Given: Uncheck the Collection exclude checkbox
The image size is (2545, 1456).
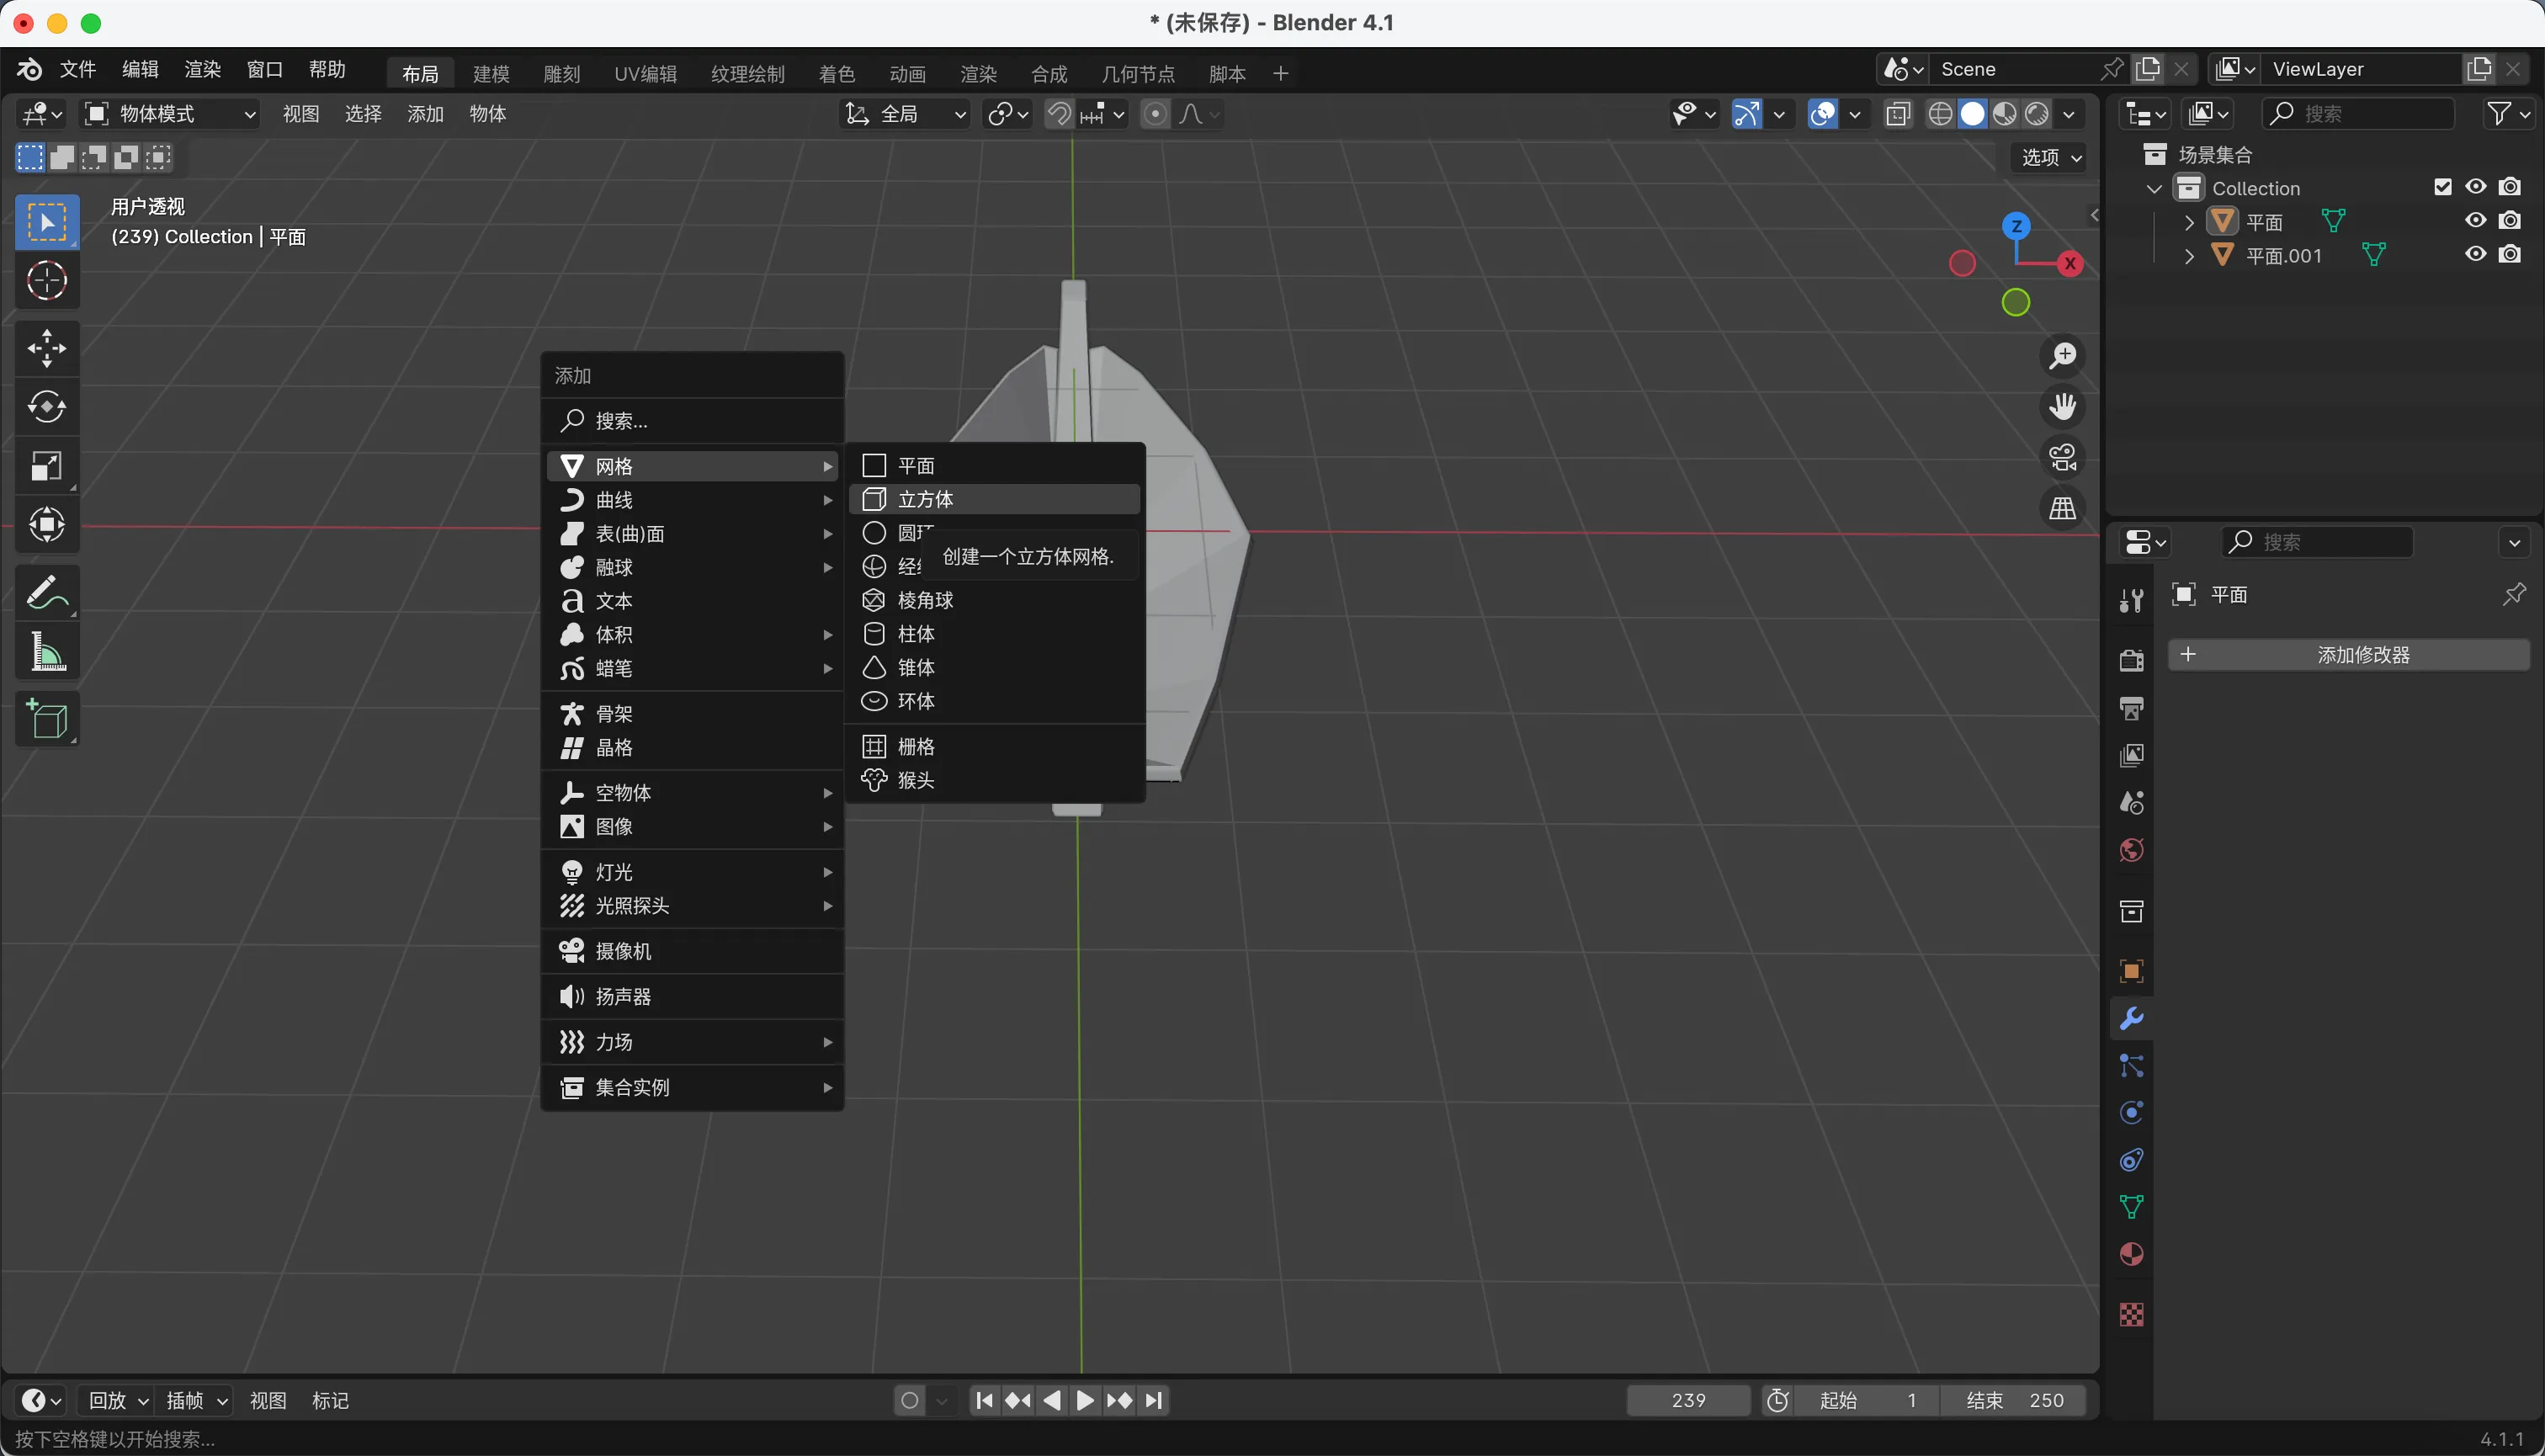Looking at the screenshot, I should pyautogui.click(x=2442, y=187).
